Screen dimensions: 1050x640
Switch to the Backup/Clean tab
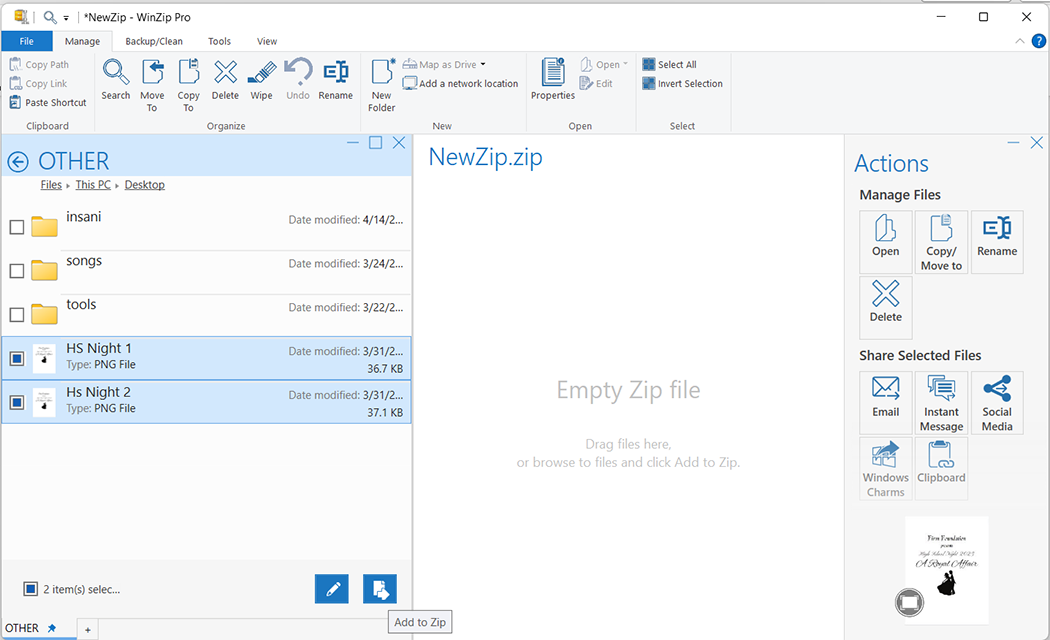tap(154, 41)
